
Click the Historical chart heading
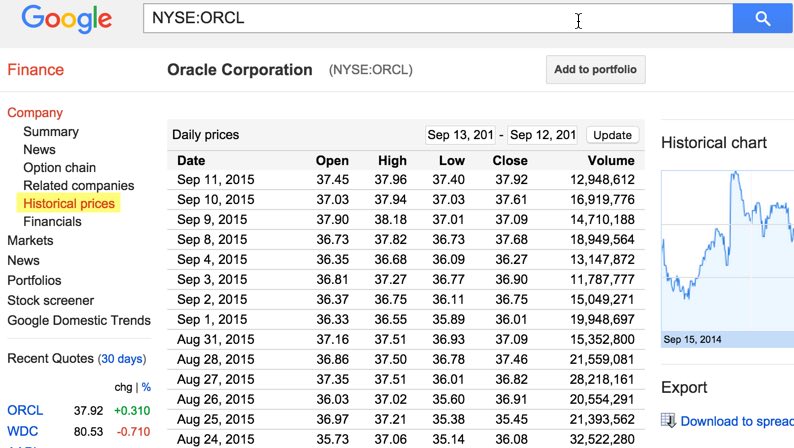point(714,143)
